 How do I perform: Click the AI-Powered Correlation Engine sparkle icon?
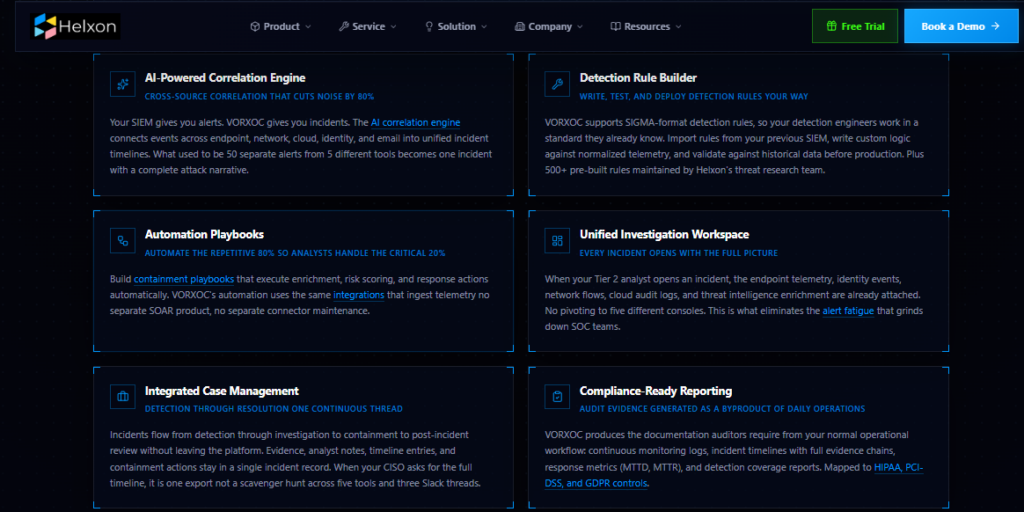[123, 84]
